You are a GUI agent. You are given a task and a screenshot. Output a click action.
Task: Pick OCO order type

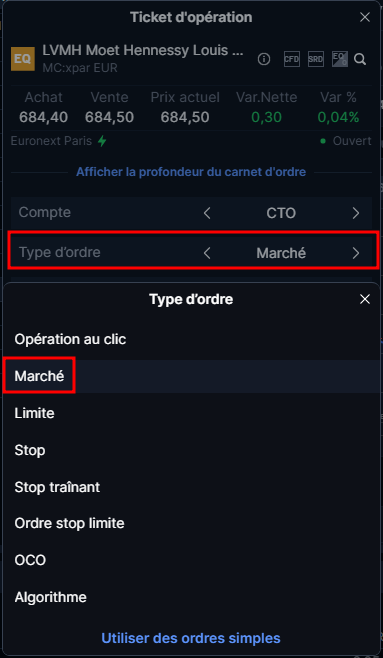point(30,560)
